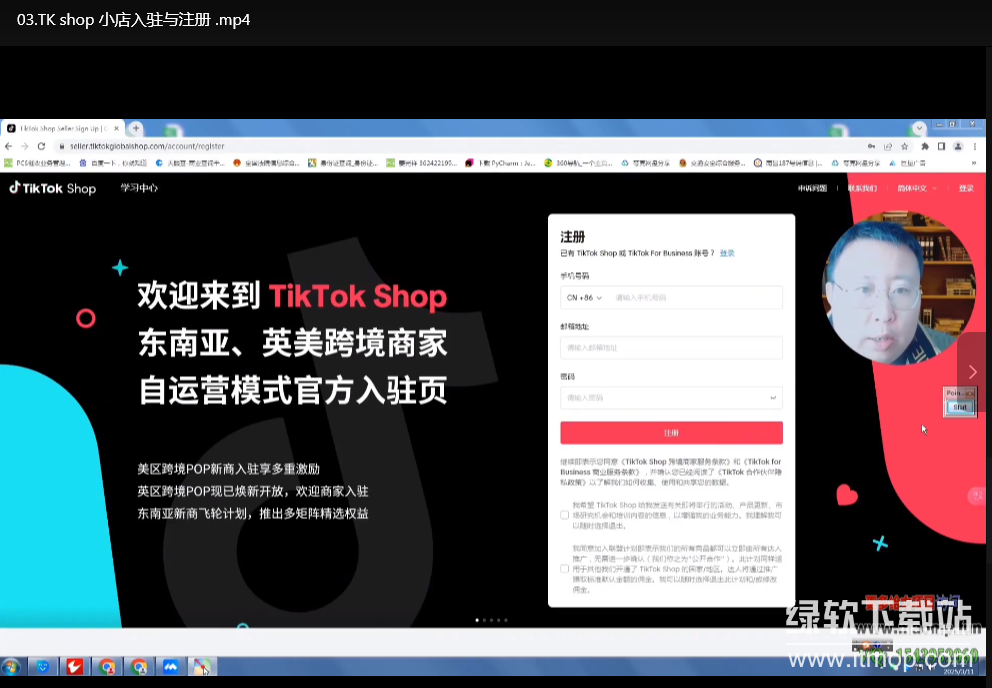This screenshot has width=992, height=688.
Task: Open a new browser tab with plus icon
Action: (136, 128)
